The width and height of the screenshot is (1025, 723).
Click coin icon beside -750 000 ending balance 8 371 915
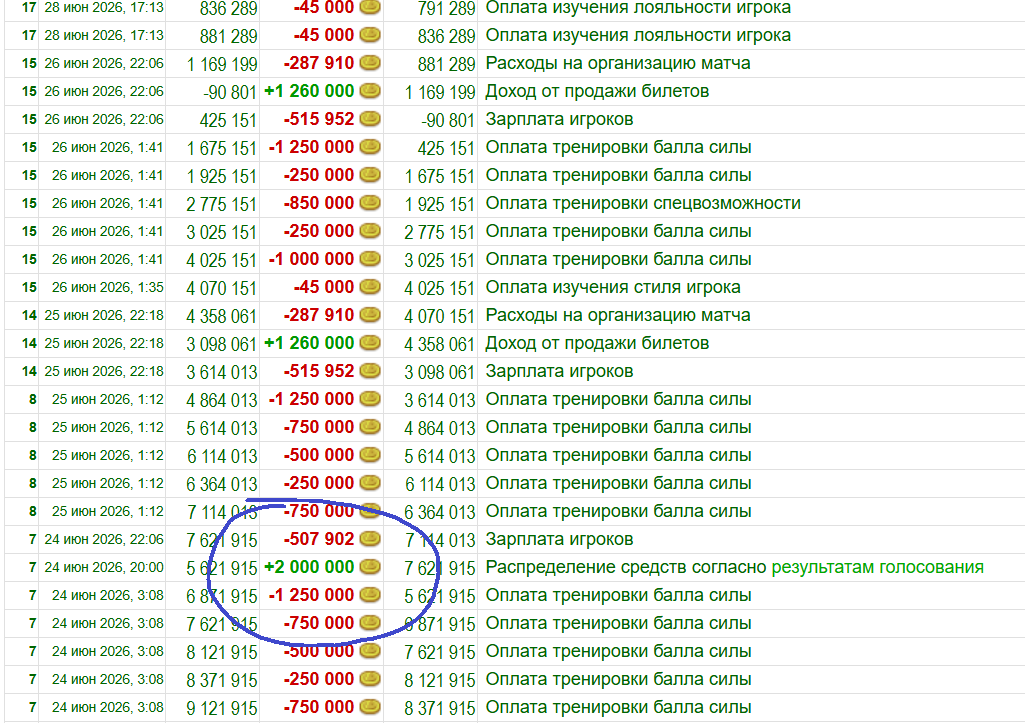tap(370, 707)
